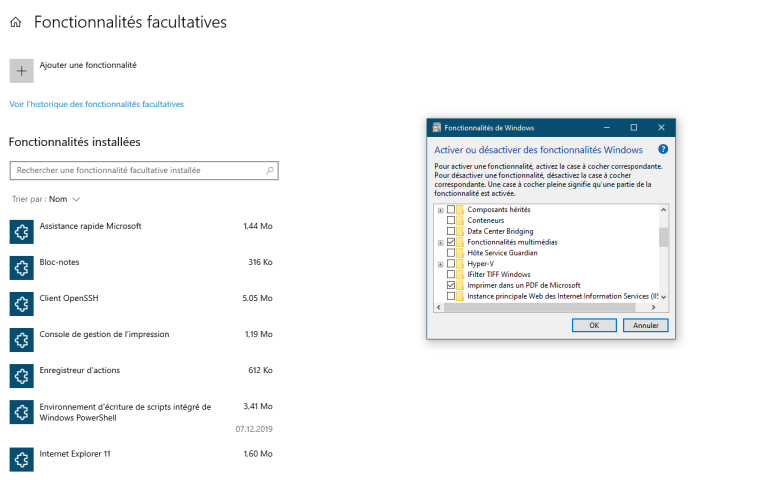Click the plus icon to add a feature
This screenshot has height=480, width=775.
[21, 71]
